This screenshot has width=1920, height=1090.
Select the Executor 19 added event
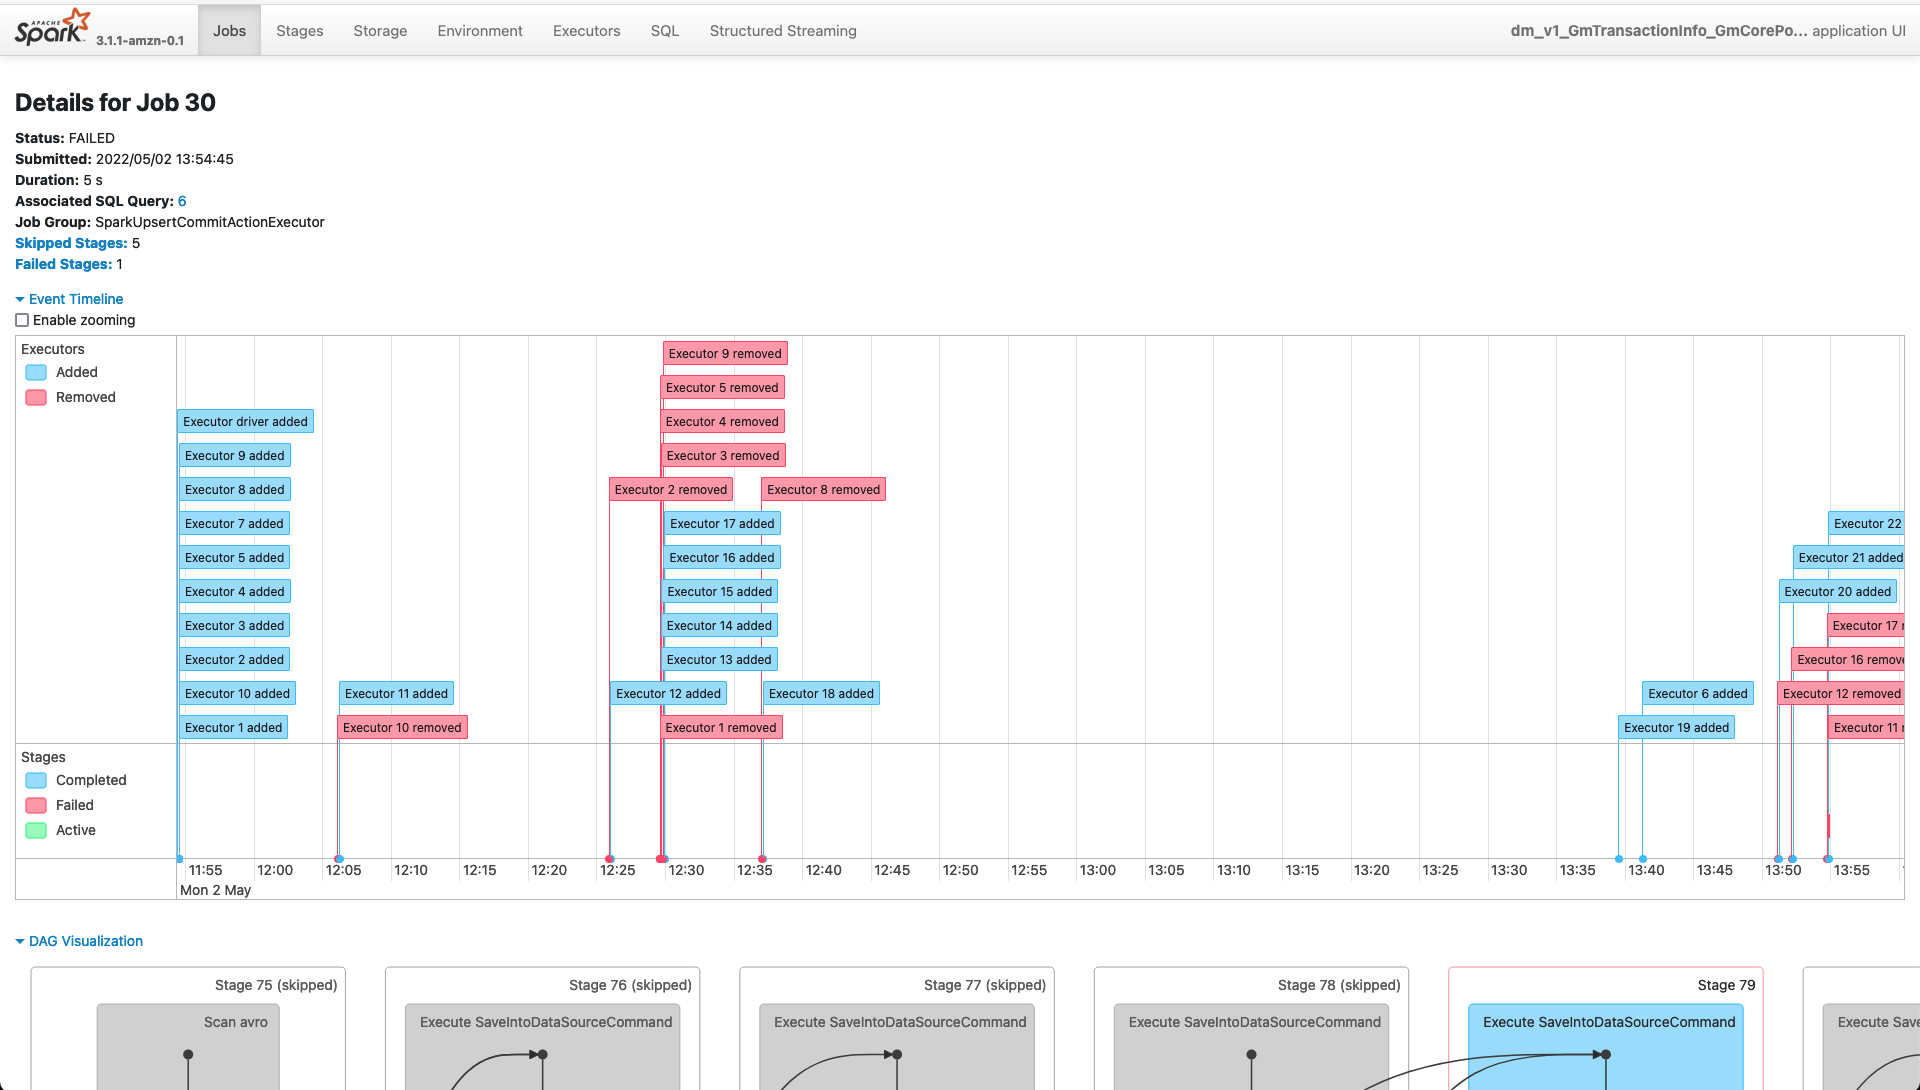point(1676,728)
